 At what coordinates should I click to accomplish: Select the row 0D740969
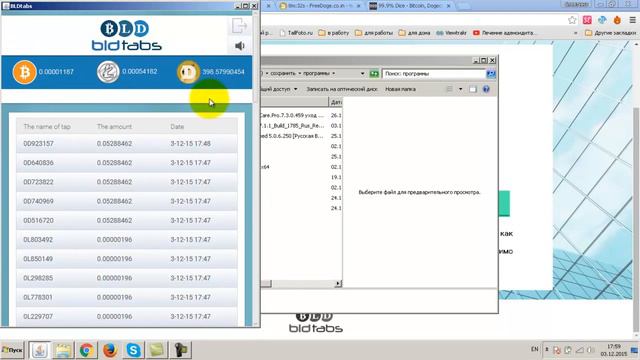[x=127, y=201]
